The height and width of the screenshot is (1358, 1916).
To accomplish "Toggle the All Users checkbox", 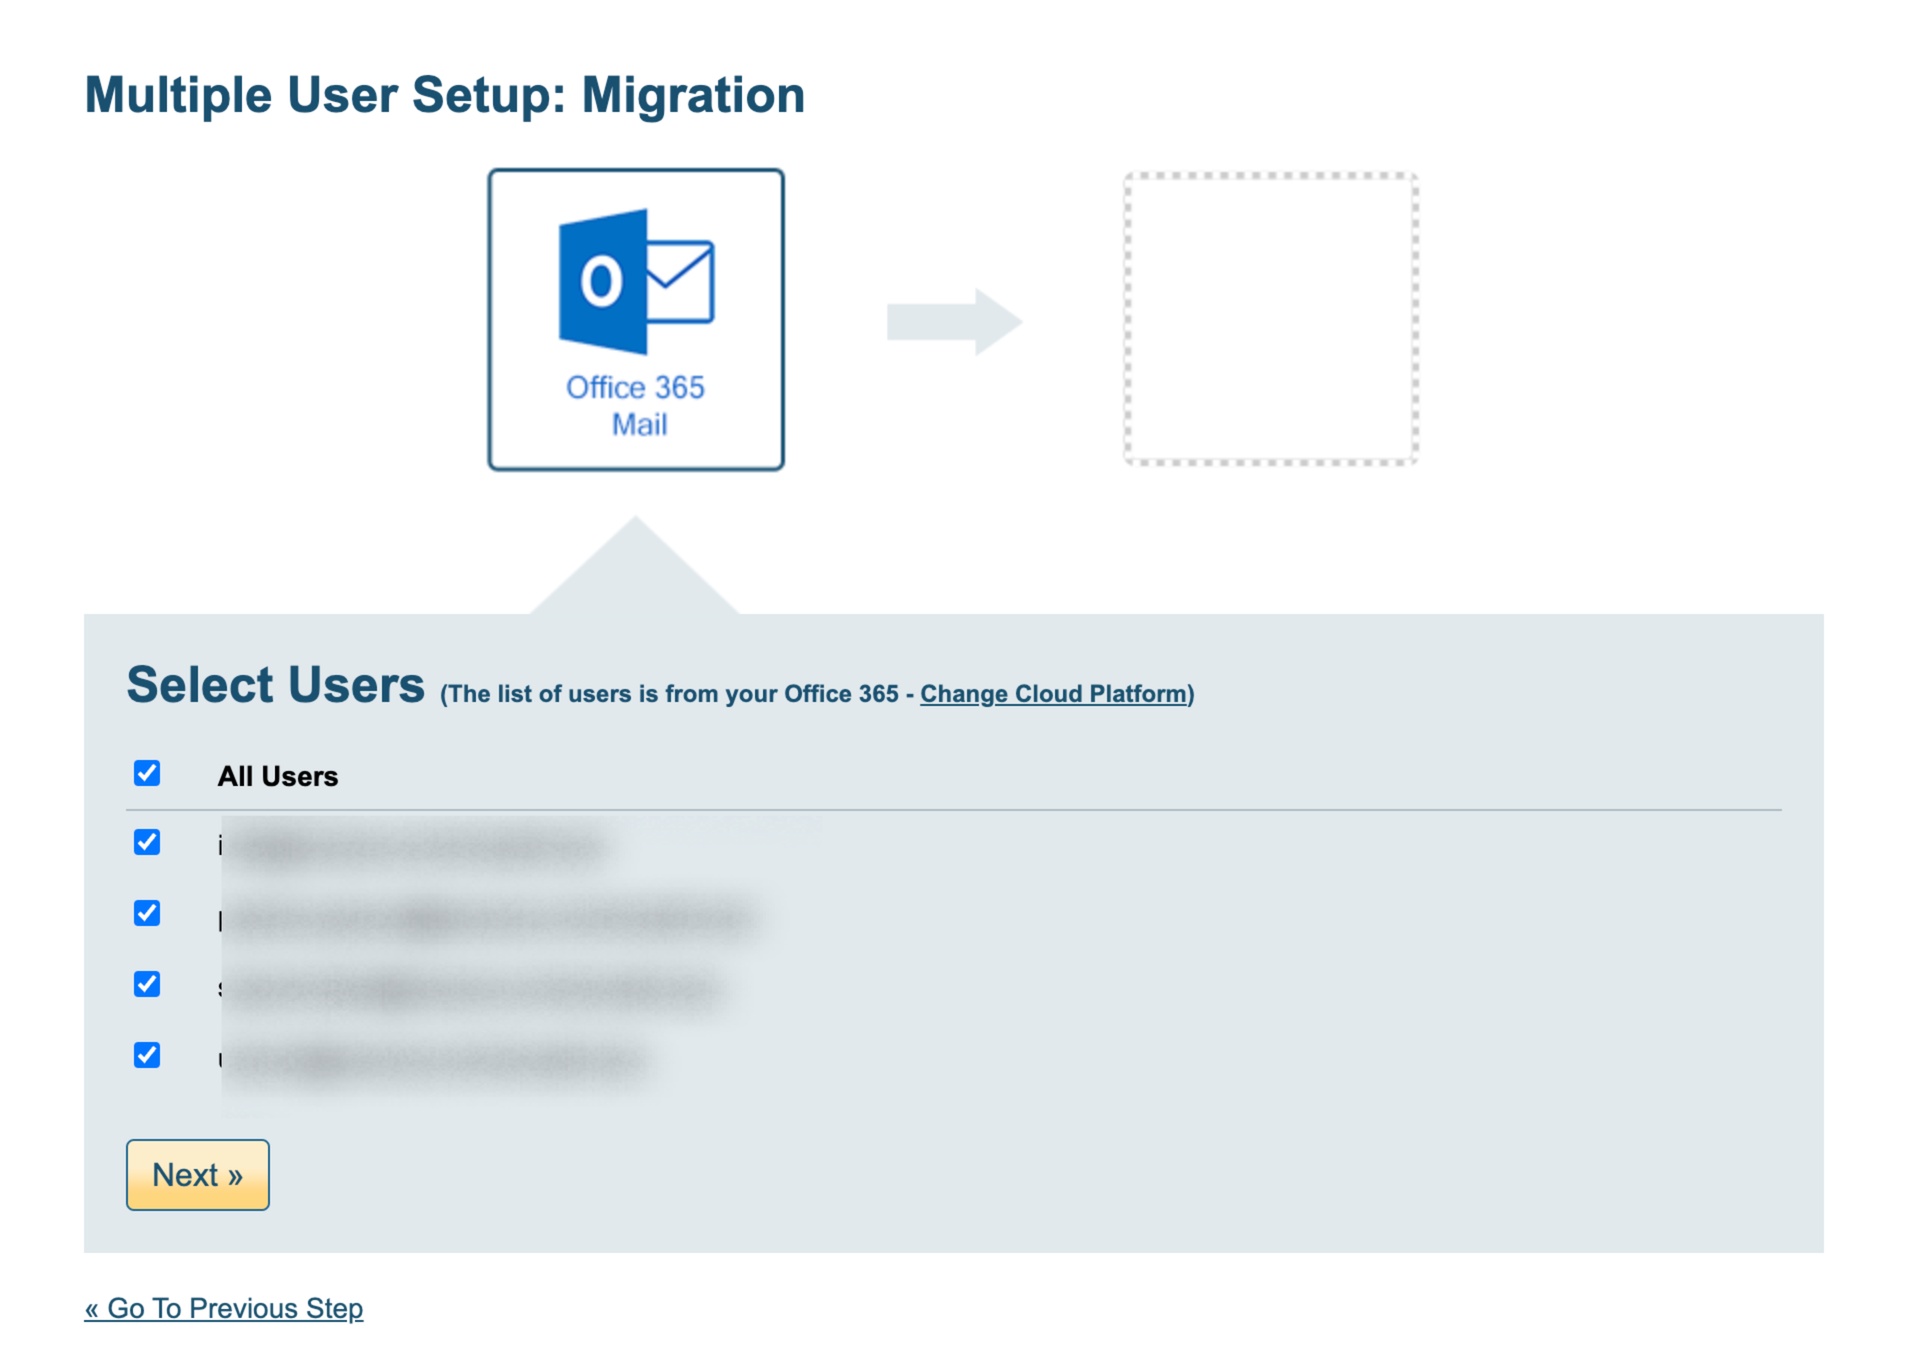I will pos(147,773).
